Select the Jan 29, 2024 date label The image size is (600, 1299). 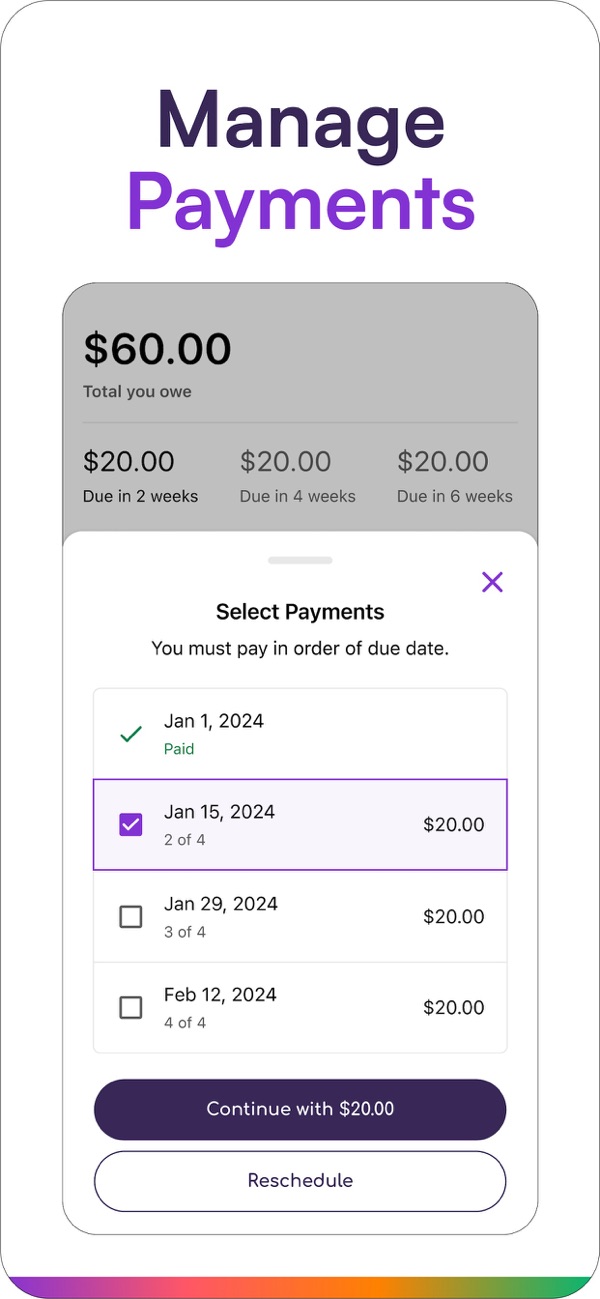click(x=221, y=904)
